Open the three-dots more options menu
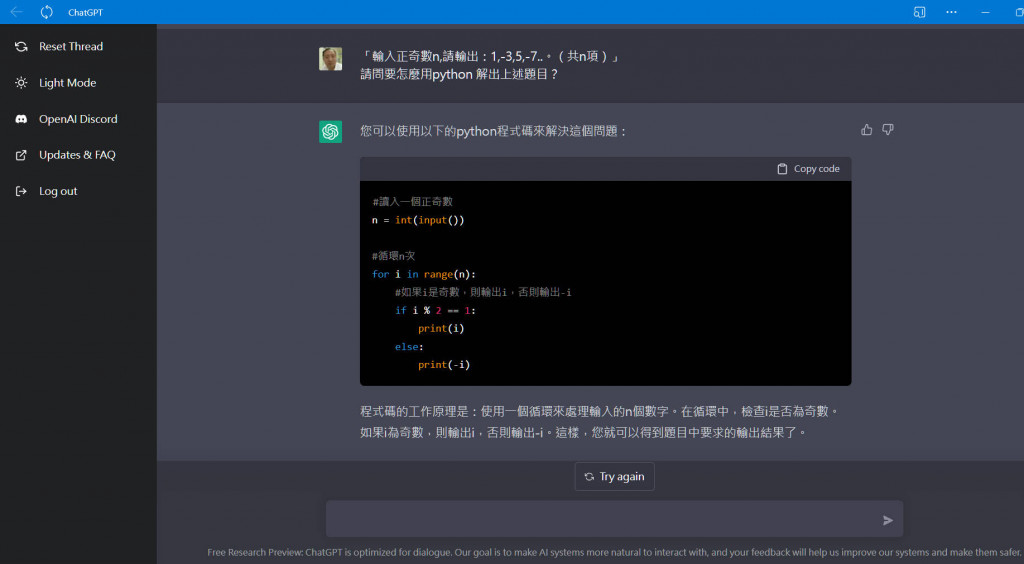1024x564 pixels. [952, 12]
